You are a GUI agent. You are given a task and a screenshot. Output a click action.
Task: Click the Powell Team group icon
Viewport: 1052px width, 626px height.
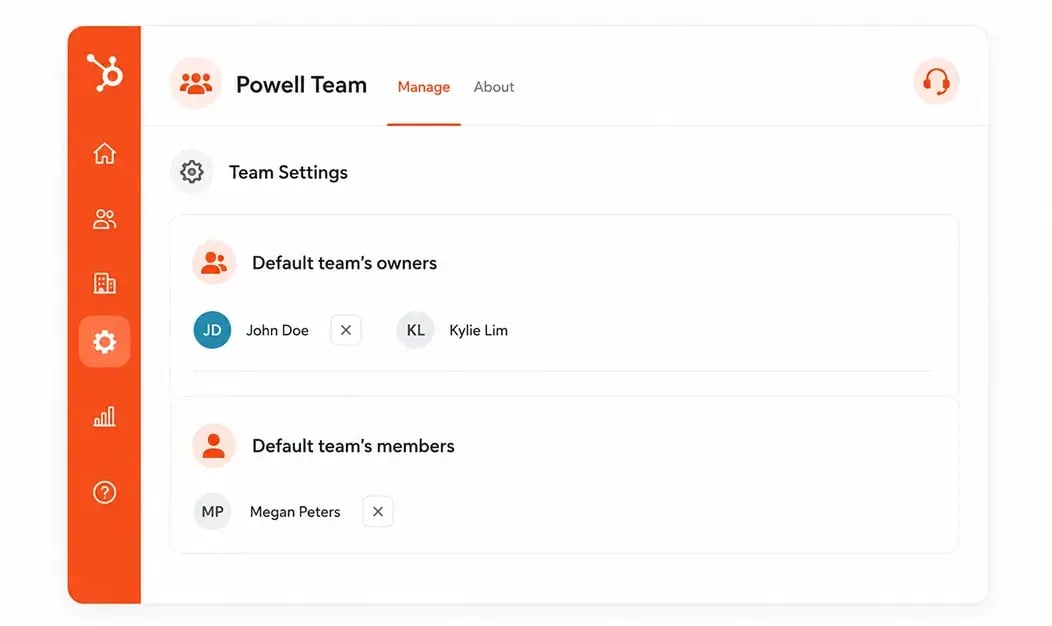pyautogui.click(x=196, y=83)
